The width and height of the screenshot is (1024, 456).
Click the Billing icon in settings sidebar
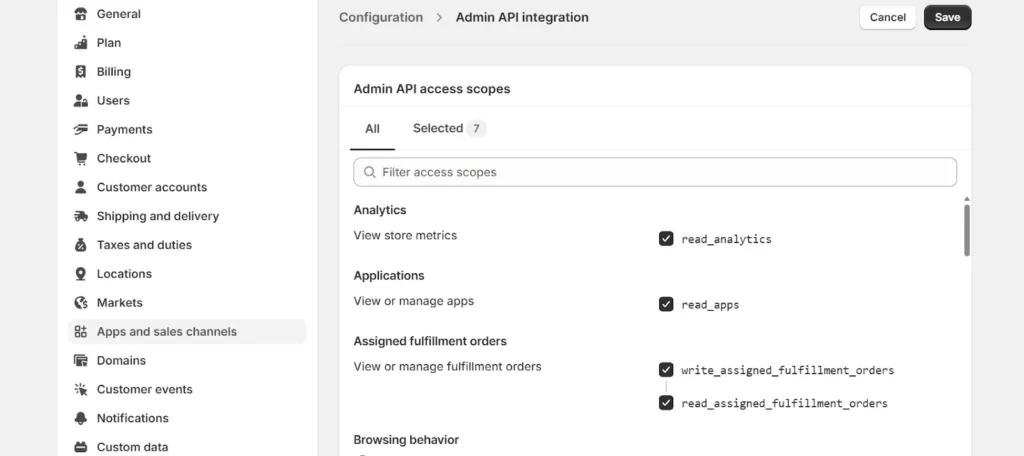tap(81, 72)
